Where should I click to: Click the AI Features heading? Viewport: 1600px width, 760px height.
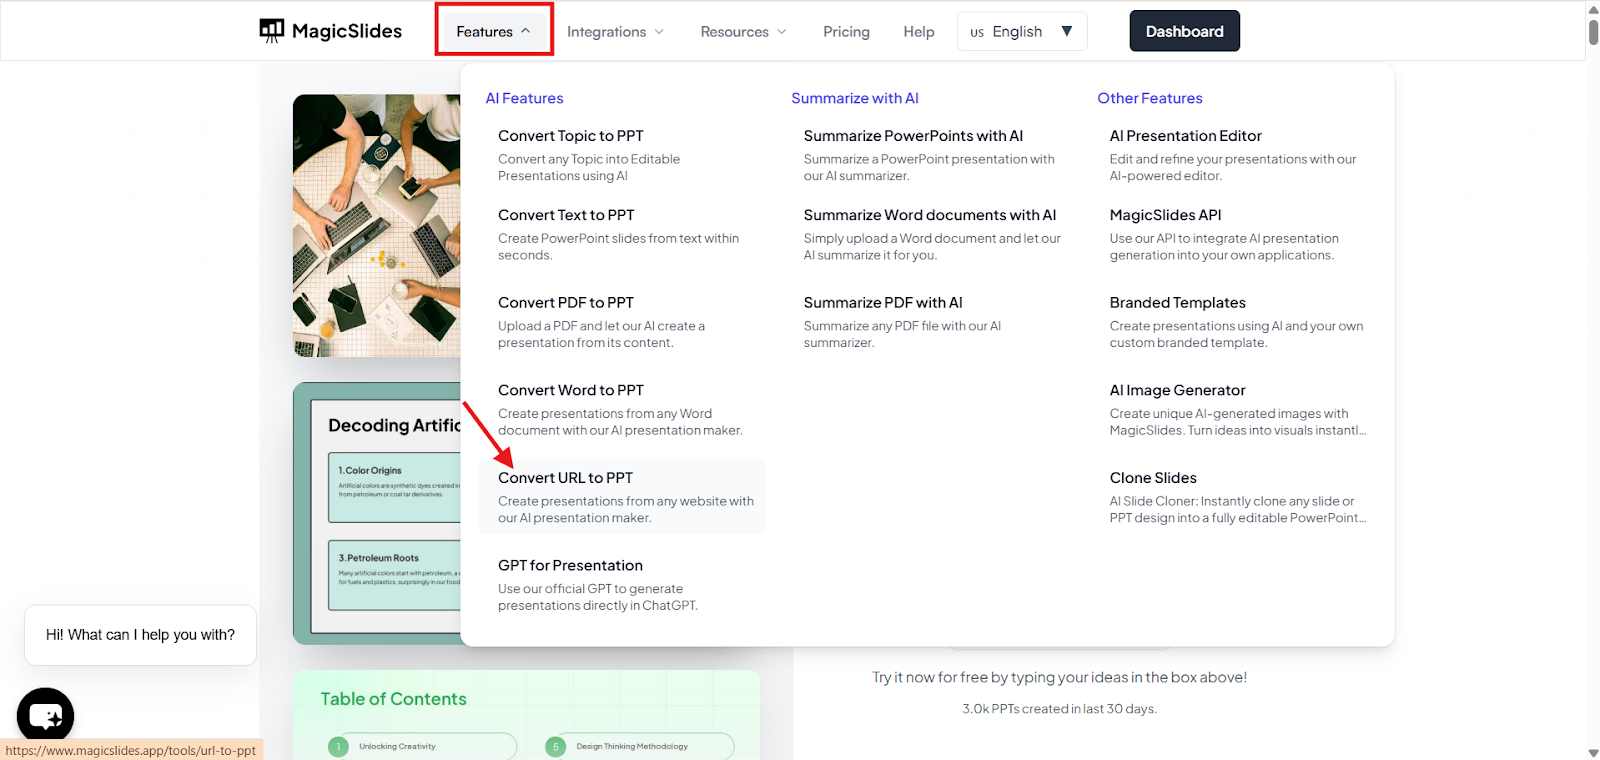click(x=524, y=98)
